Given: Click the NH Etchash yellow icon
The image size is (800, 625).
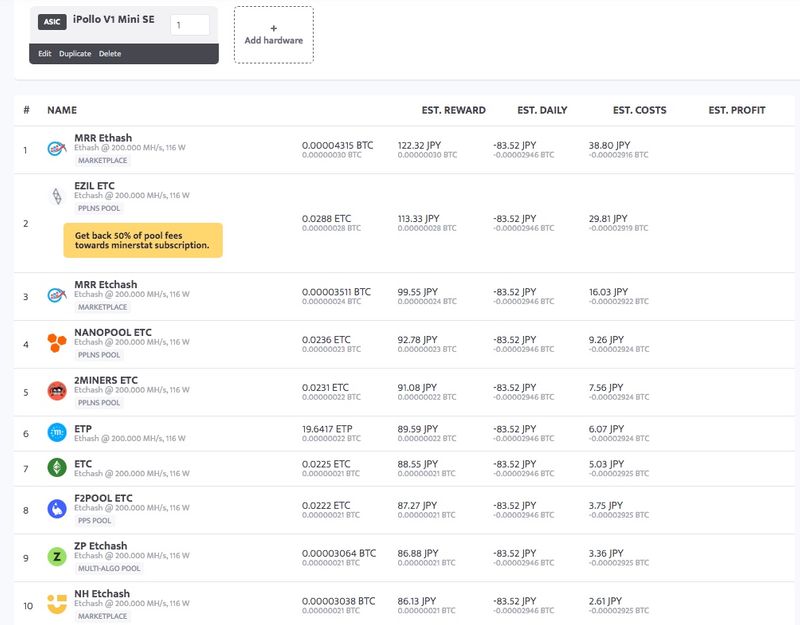Looking at the screenshot, I should (57, 604).
